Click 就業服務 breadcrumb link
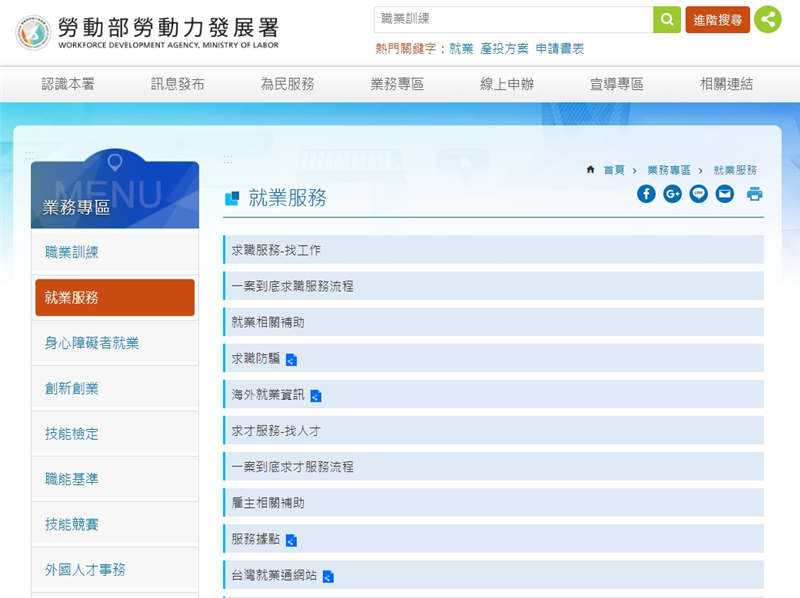The width and height of the screenshot is (800, 598). [x=735, y=170]
